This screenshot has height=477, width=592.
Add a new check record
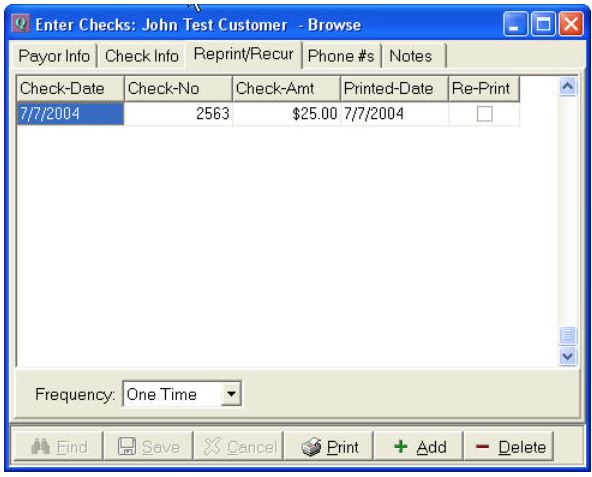pos(418,447)
